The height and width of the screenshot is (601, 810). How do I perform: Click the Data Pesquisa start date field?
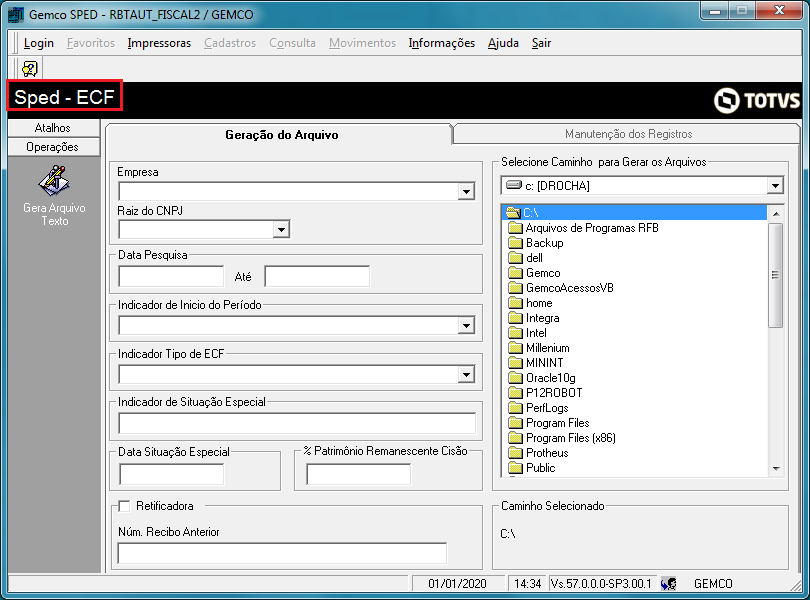(x=171, y=276)
